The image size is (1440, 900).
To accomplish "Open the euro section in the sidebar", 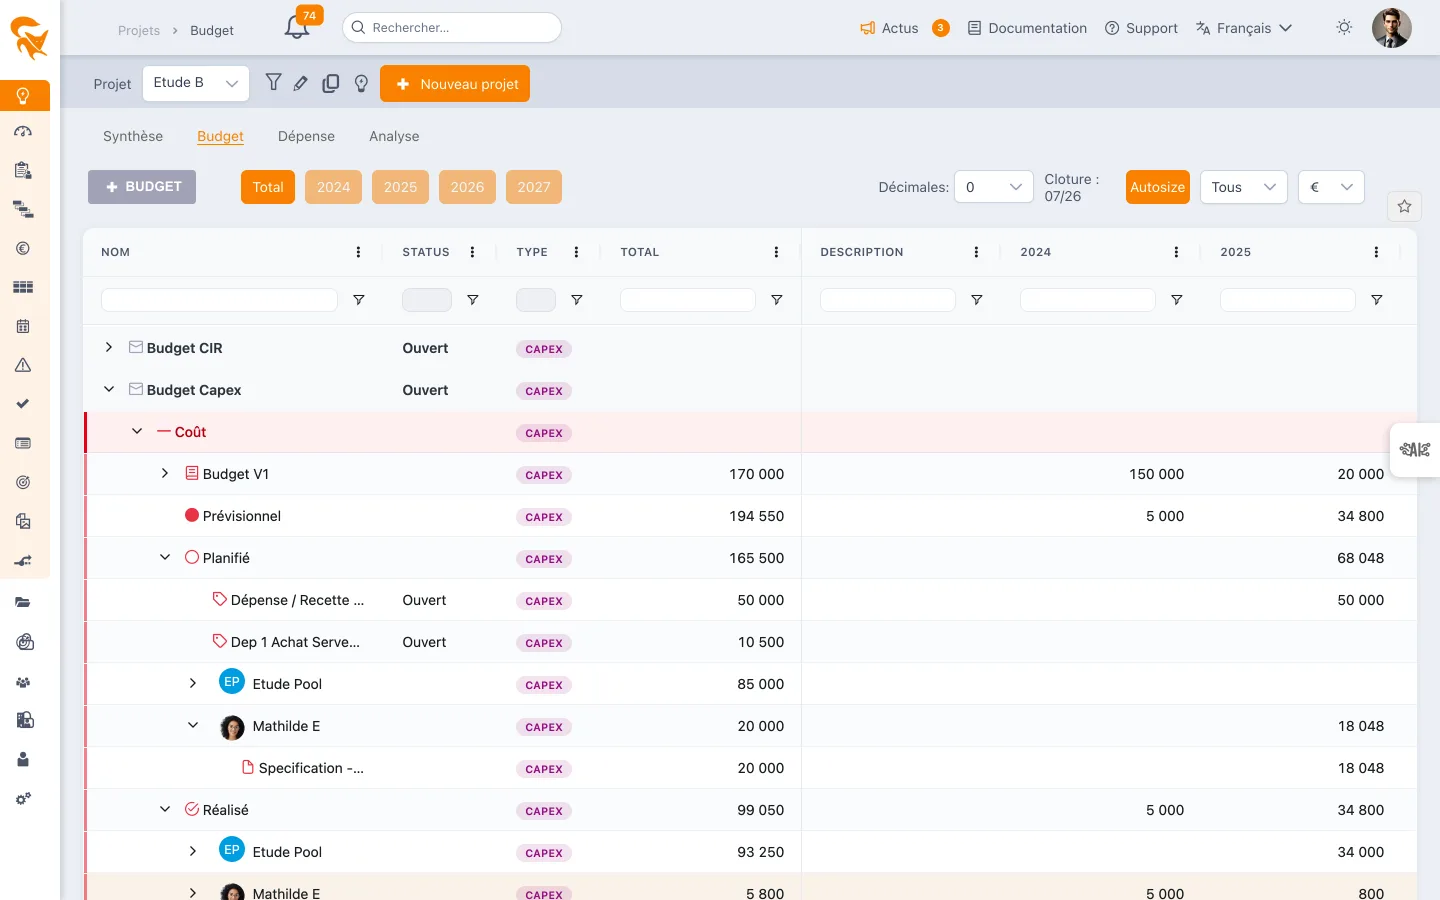I will pyautogui.click(x=23, y=248).
